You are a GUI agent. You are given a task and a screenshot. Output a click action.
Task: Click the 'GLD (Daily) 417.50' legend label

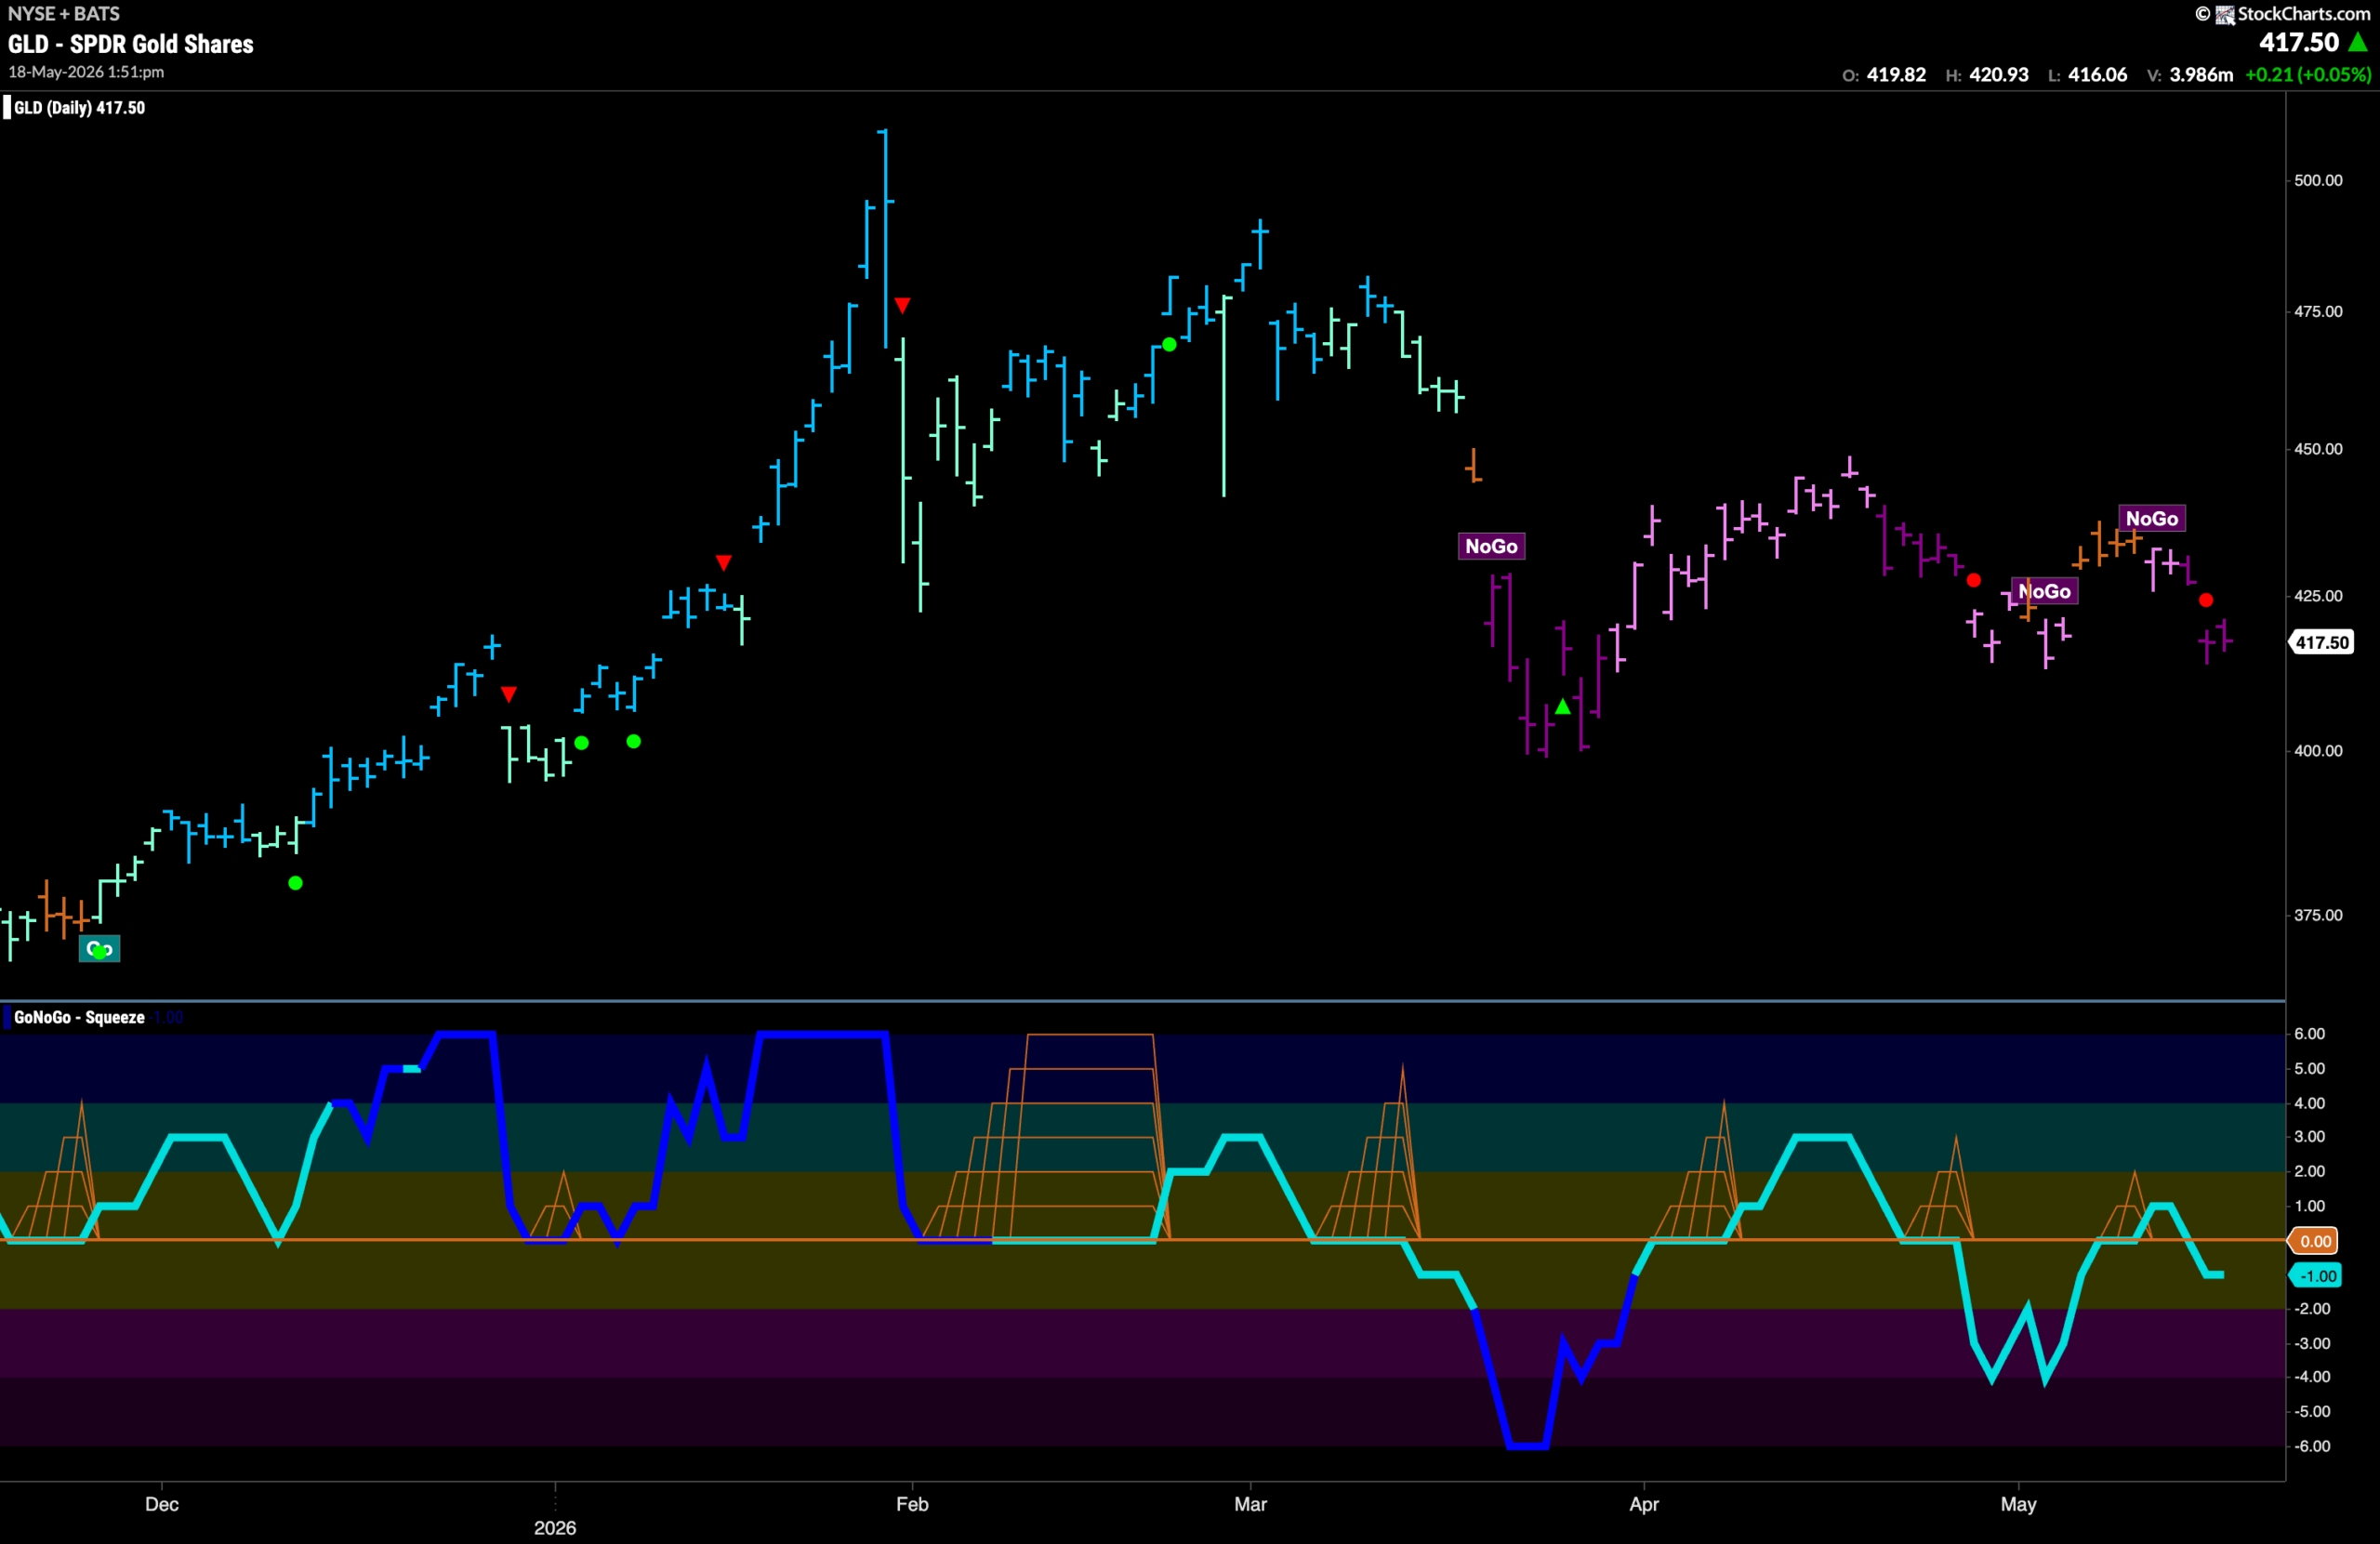pos(79,108)
